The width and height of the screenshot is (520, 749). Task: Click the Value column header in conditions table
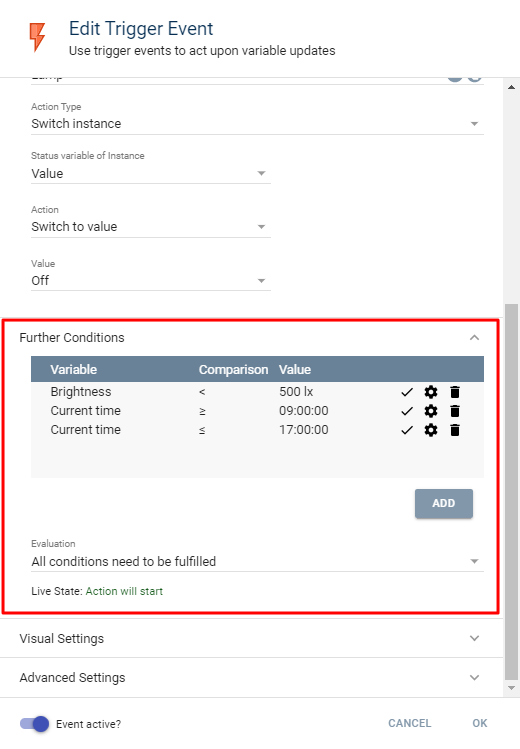click(x=295, y=370)
